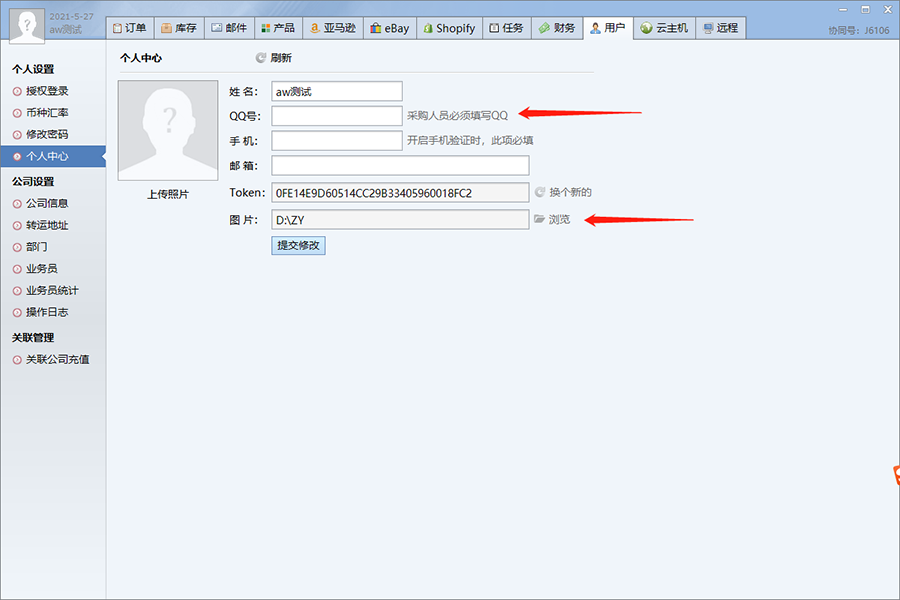
Task: Minimize the application window
Action: click(x=843, y=9)
